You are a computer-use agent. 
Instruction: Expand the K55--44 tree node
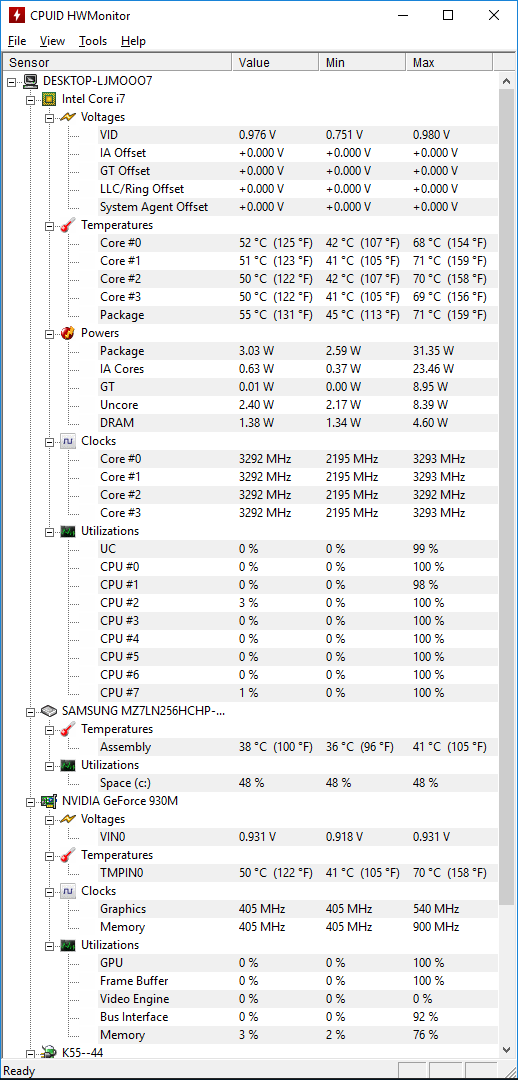pos(30,1053)
